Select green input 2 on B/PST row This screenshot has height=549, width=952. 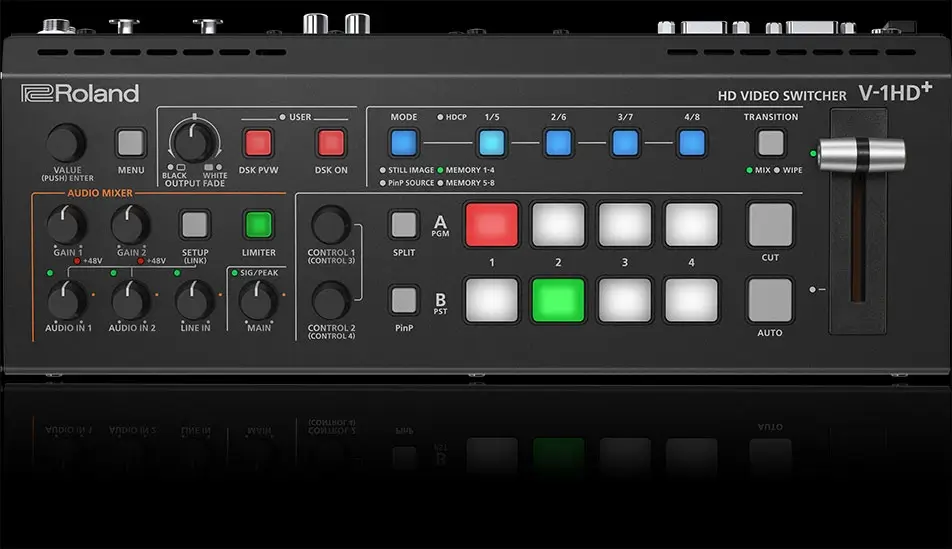click(558, 299)
